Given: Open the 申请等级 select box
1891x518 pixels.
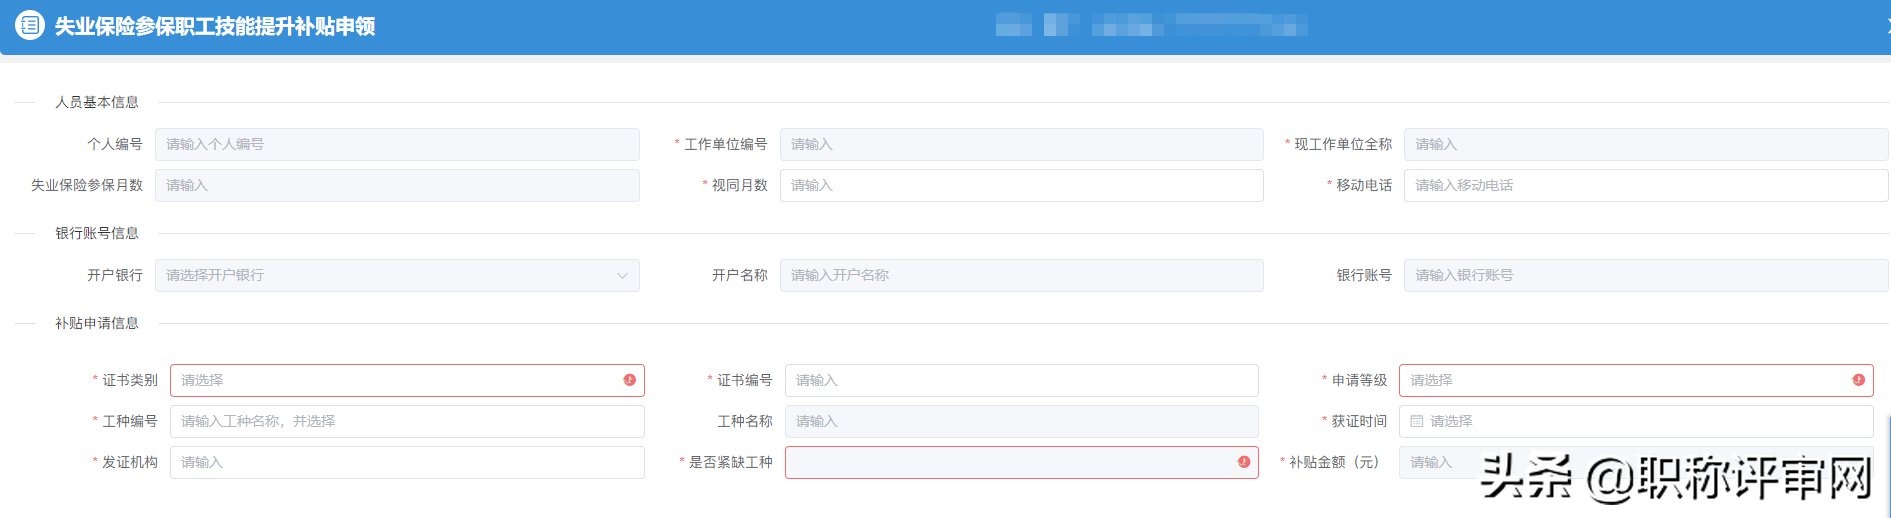Looking at the screenshot, I should 1636,380.
